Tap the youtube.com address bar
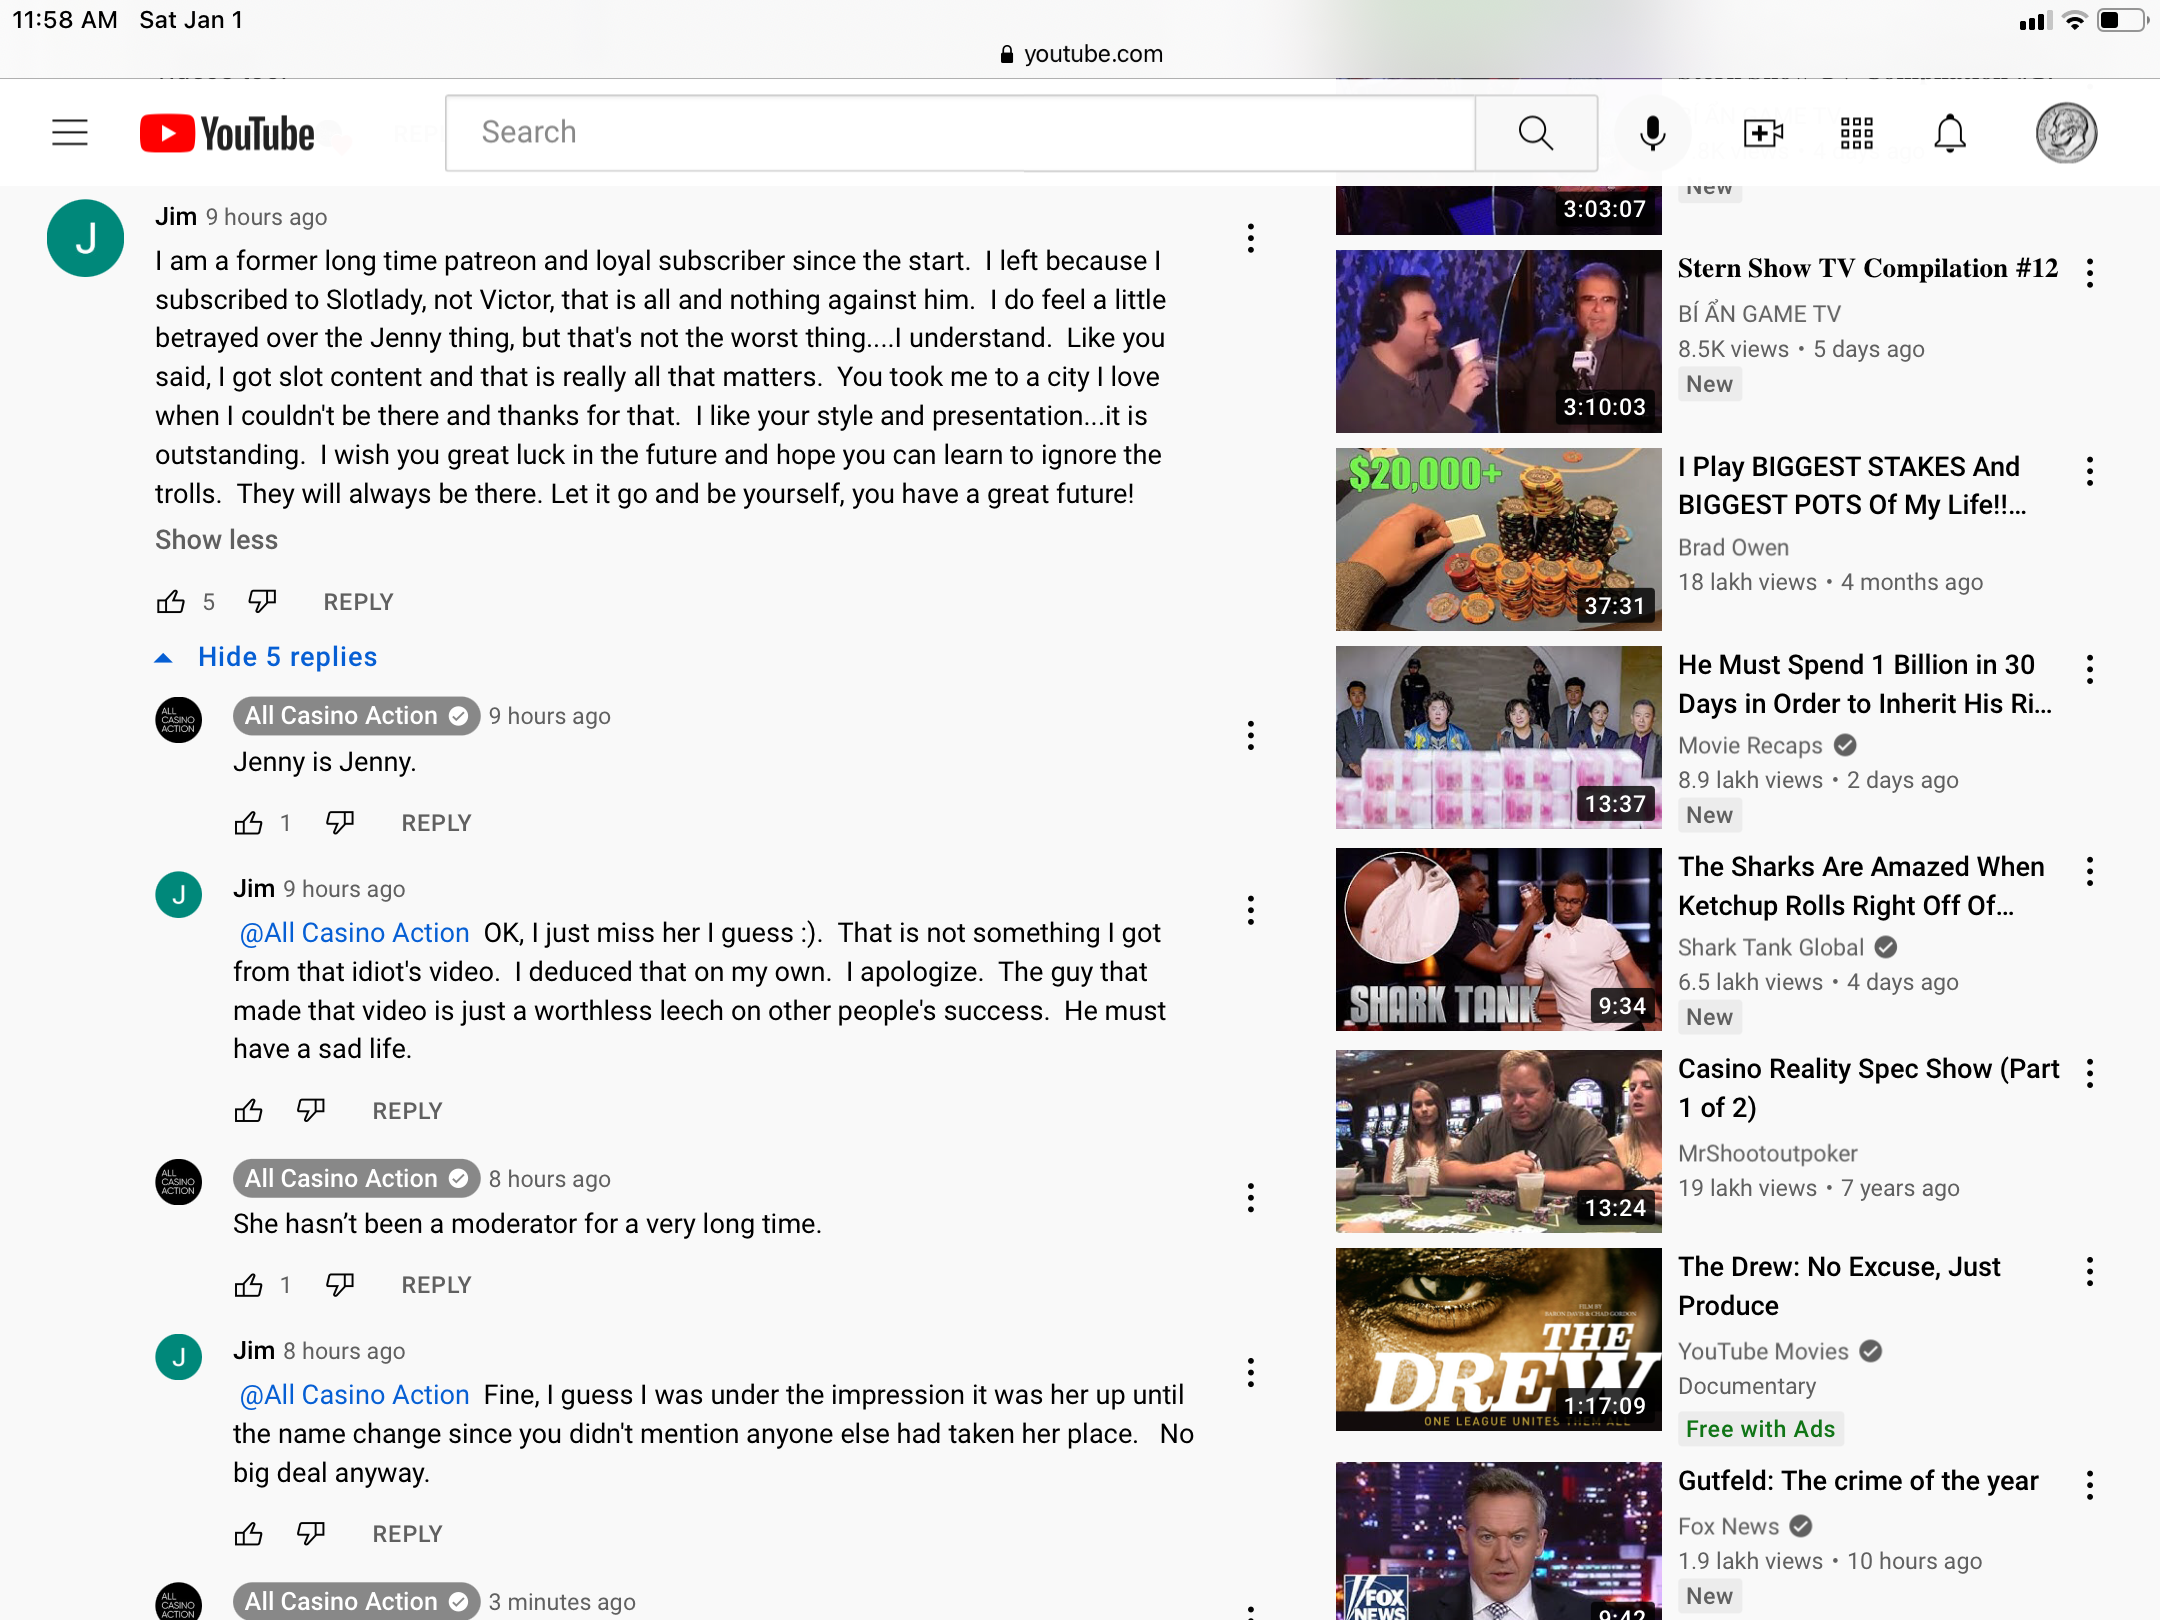Image resolution: width=2160 pixels, height=1620 pixels. [1080, 54]
